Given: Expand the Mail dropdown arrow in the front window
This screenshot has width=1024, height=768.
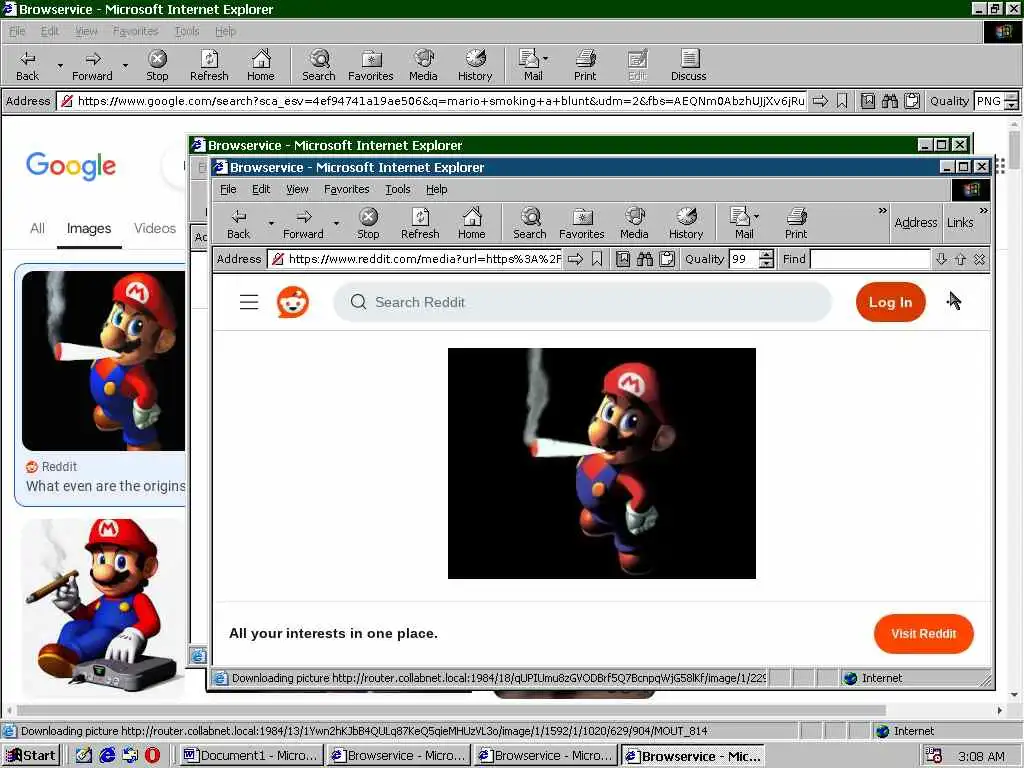Looking at the screenshot, I should (756, 216).
